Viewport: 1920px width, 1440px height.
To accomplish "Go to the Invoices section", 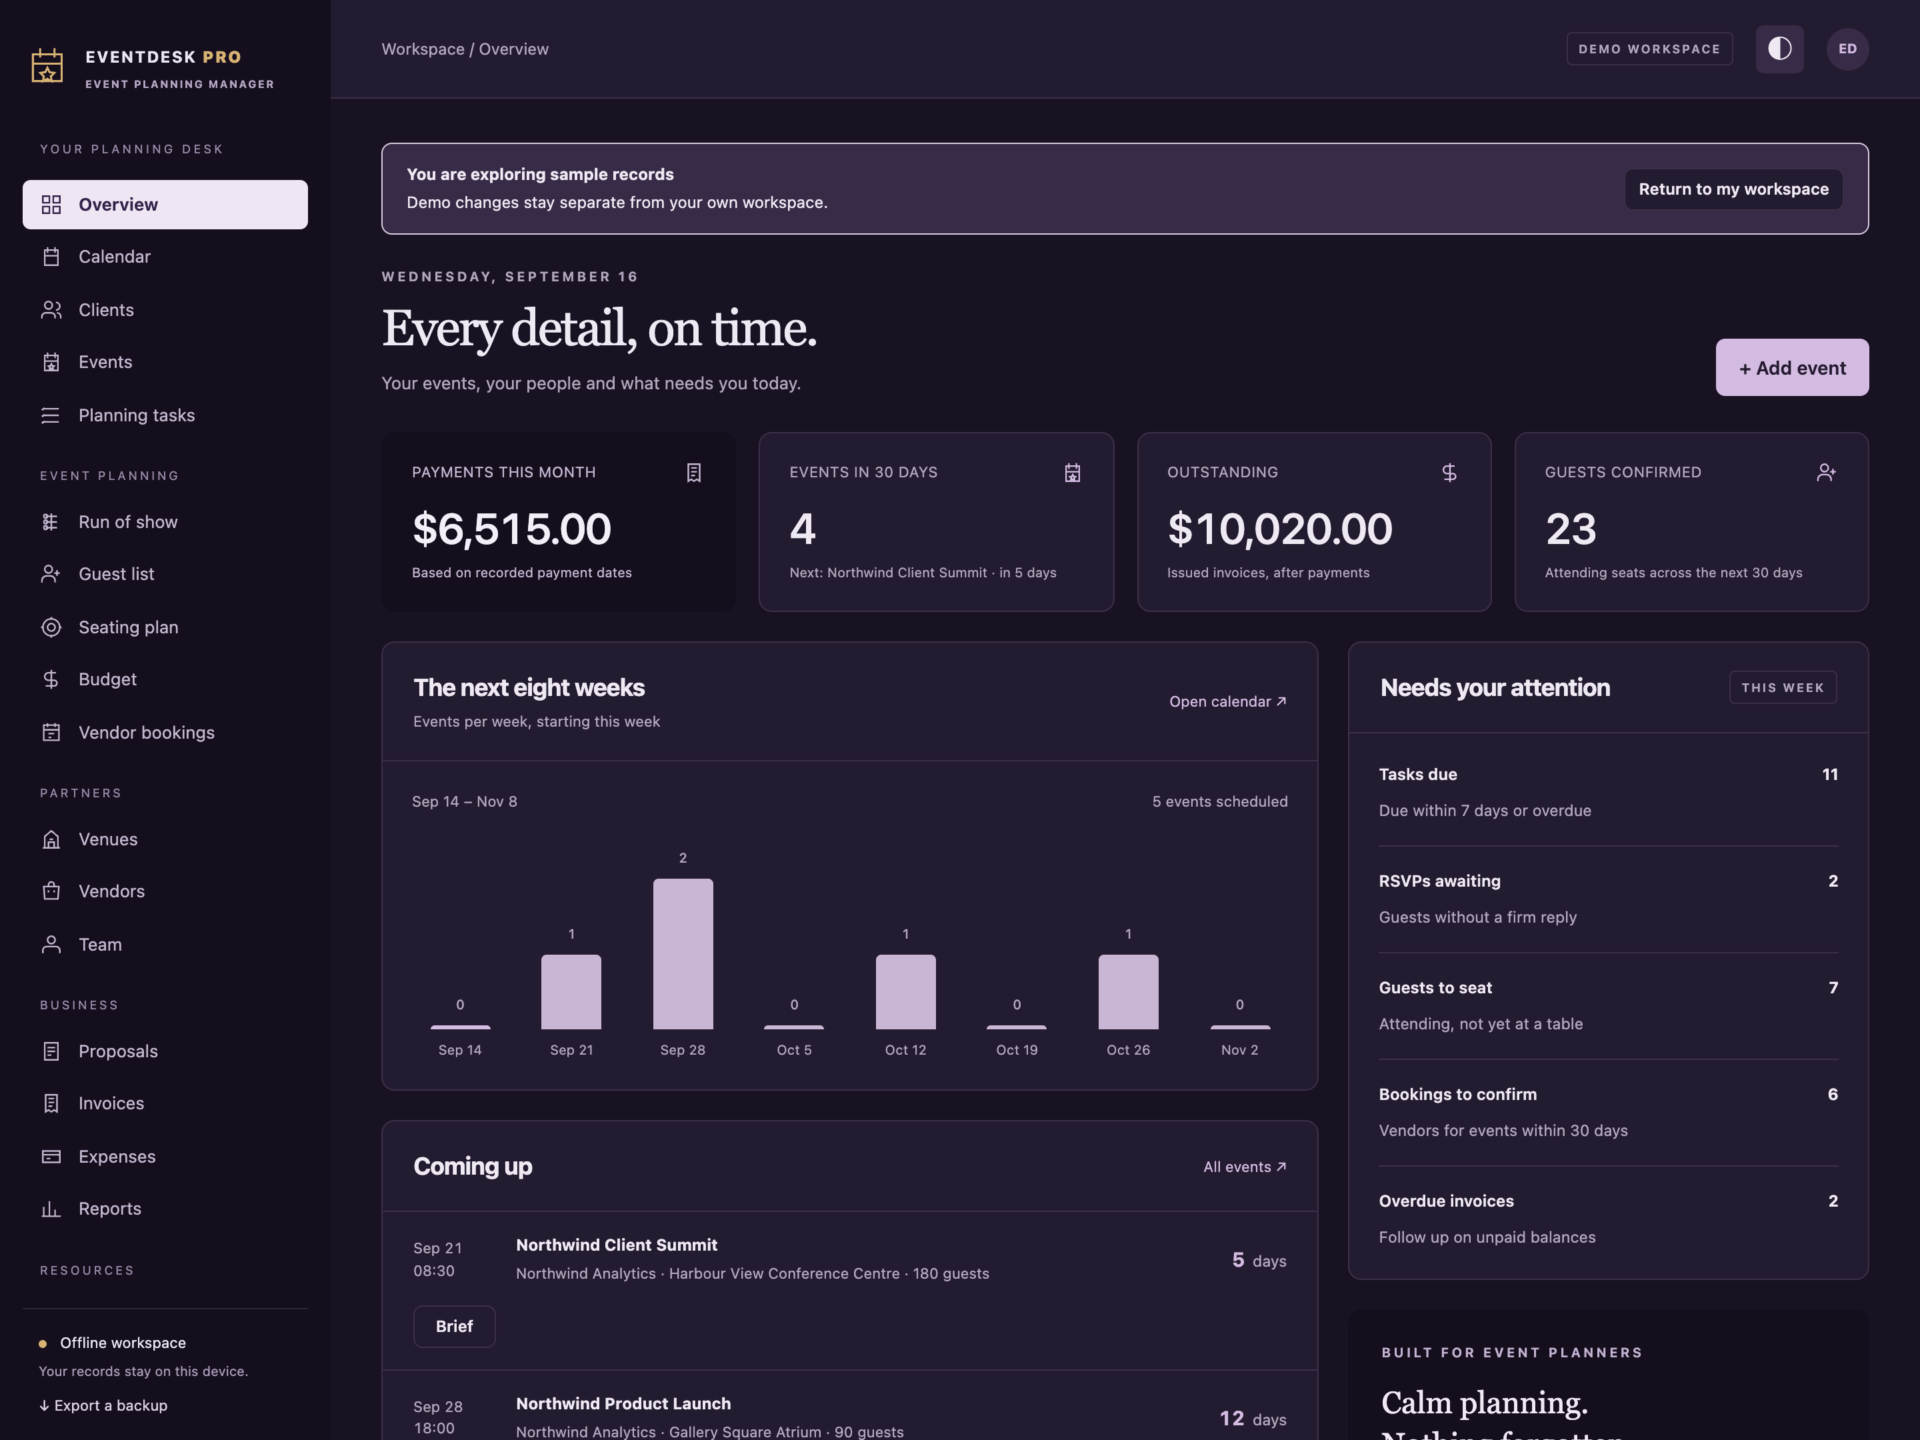I will 165,1103.
